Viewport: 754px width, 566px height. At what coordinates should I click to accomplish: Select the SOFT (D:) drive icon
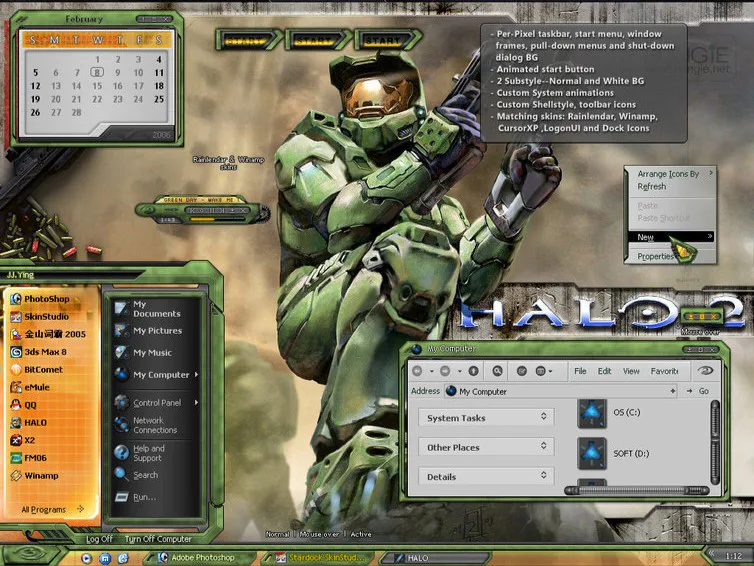tap(591, 453)
